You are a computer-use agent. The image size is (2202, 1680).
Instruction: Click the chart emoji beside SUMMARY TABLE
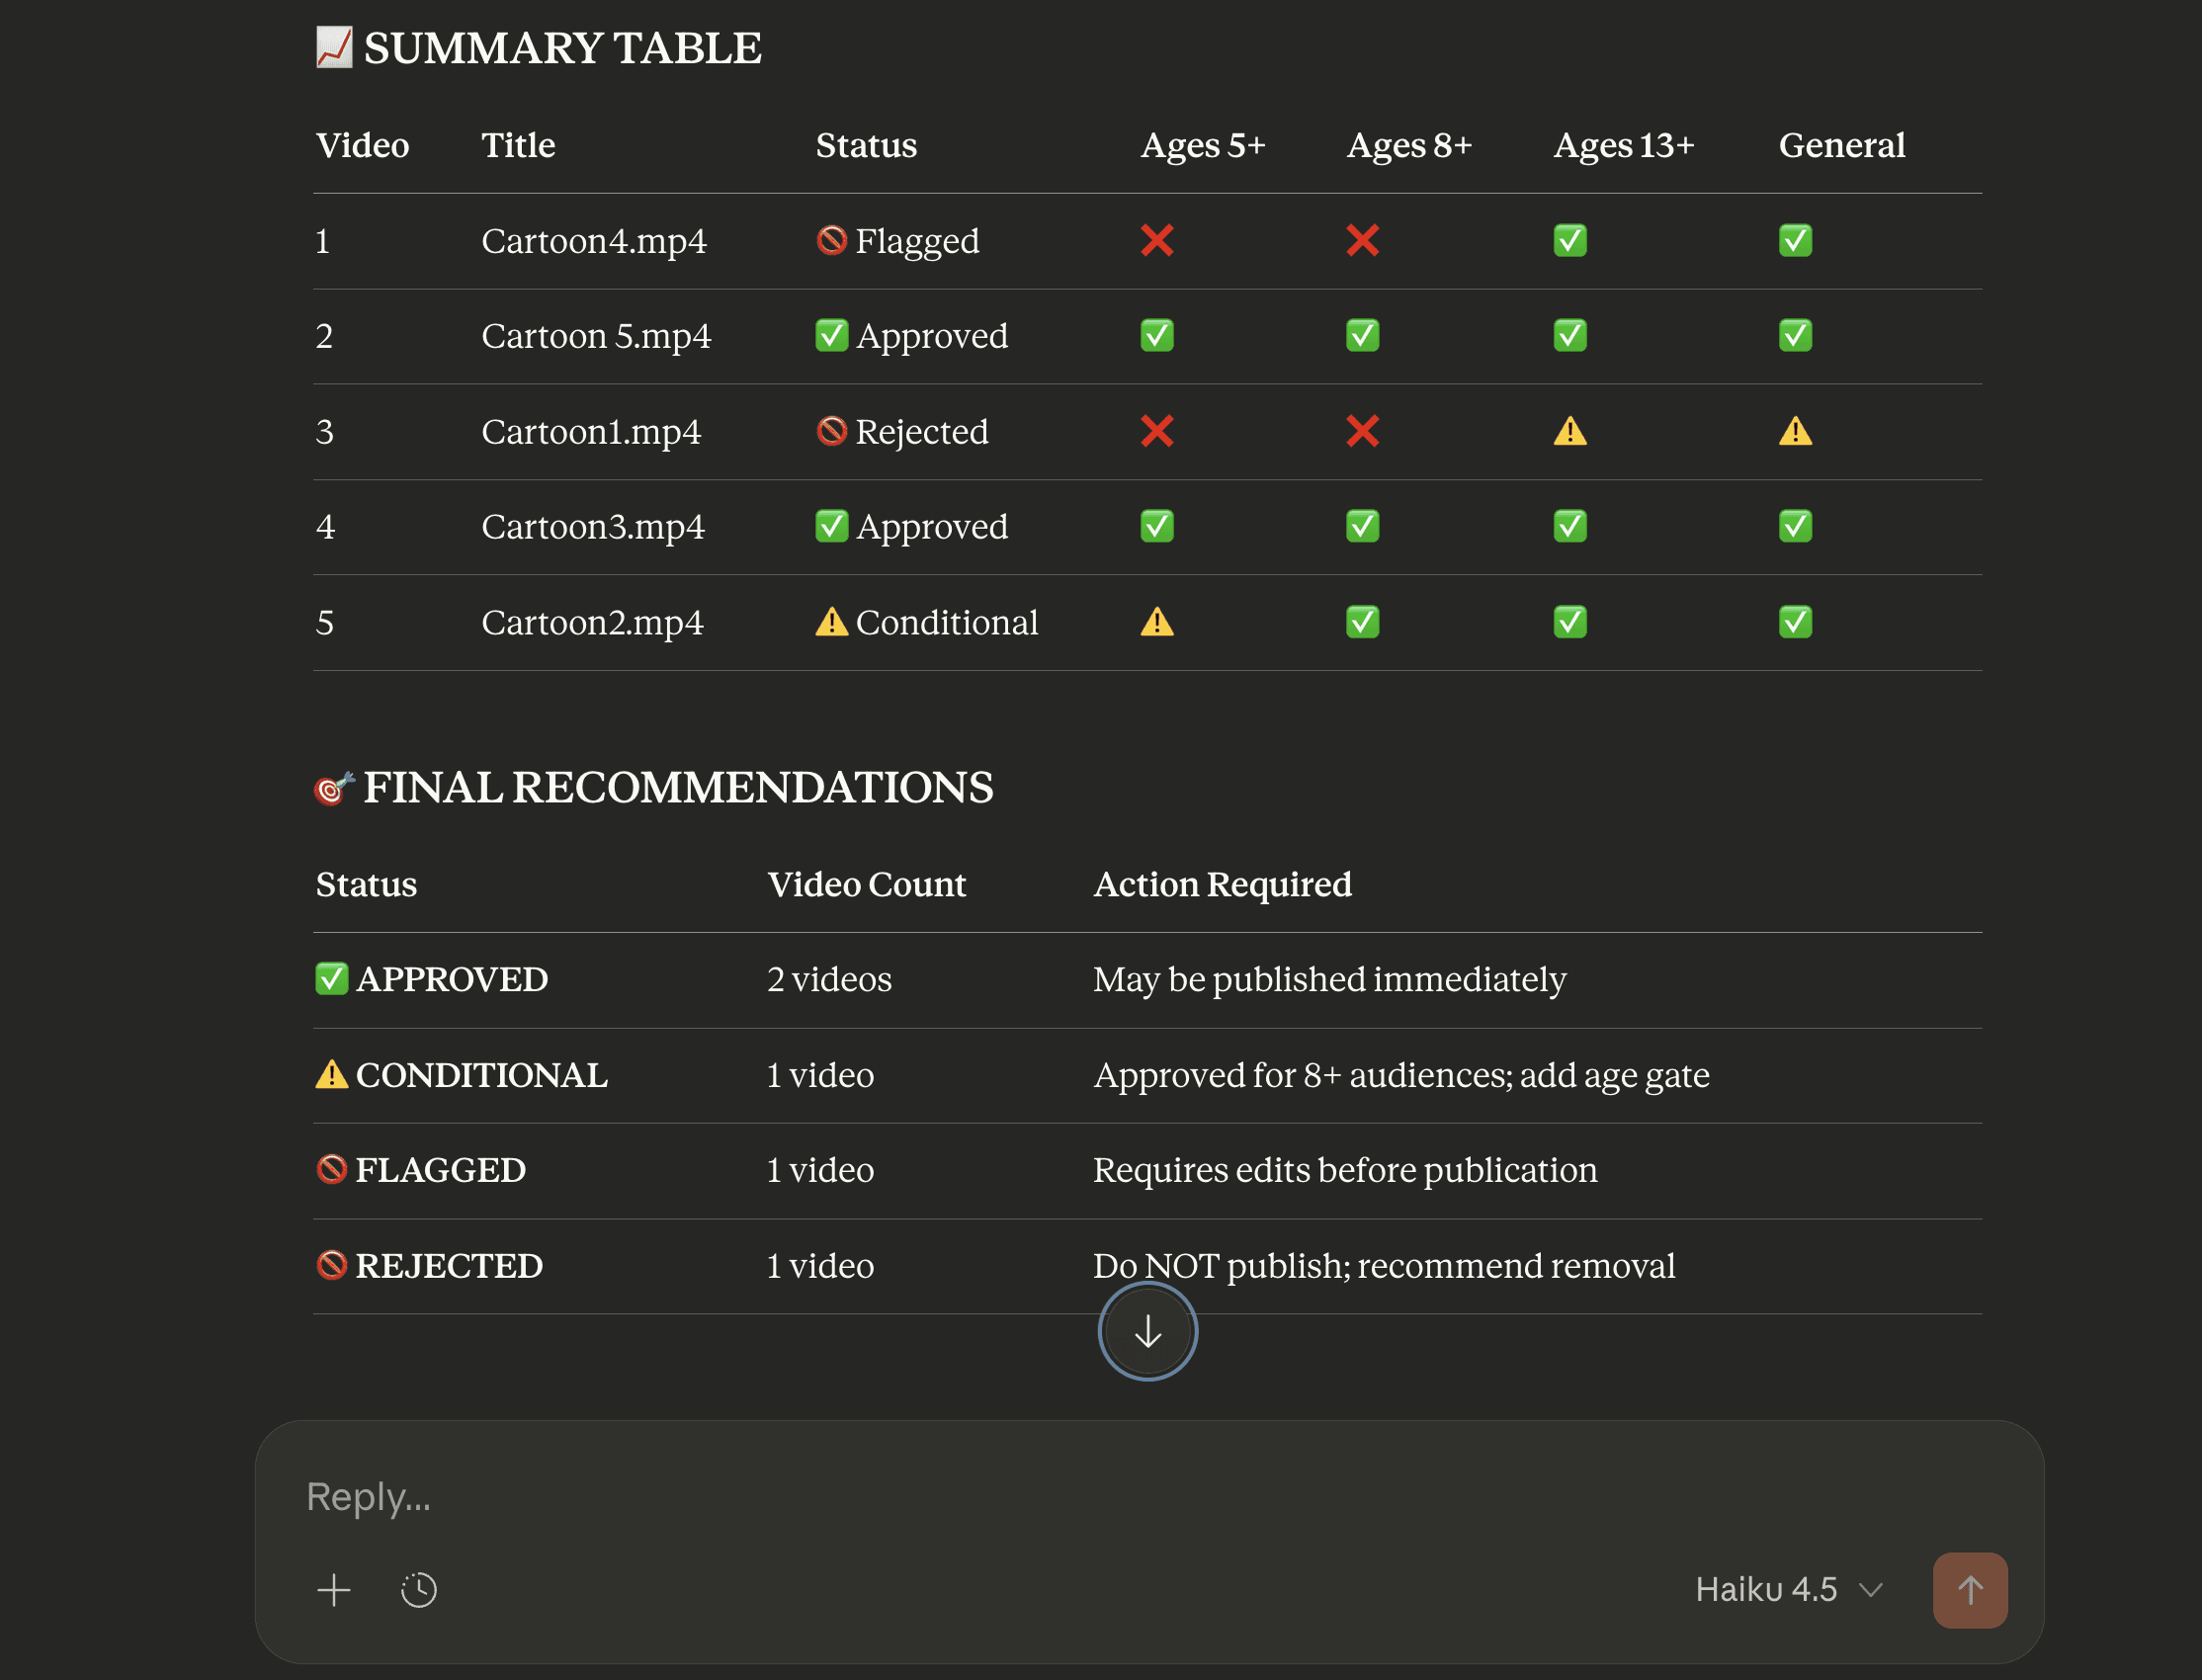click(334, 47)
